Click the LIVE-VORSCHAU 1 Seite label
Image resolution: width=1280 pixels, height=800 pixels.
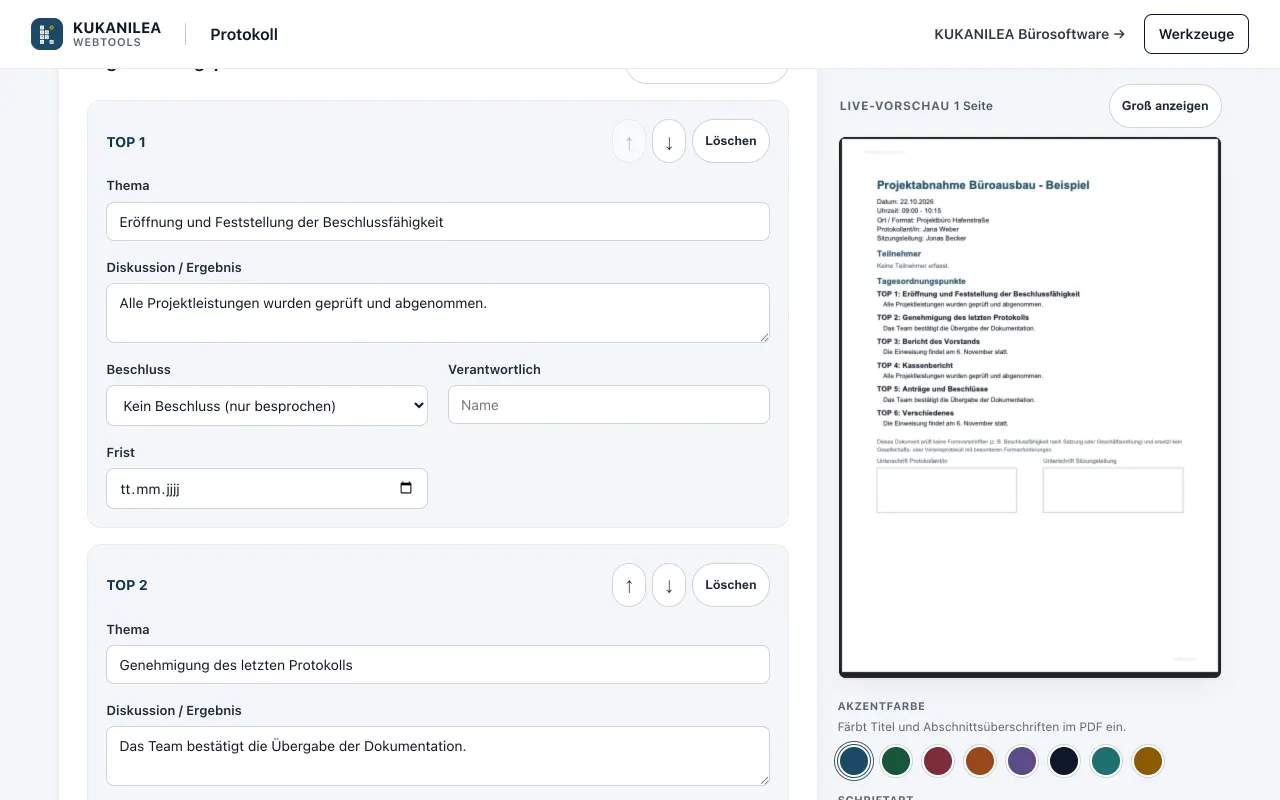tap(916, 106)
